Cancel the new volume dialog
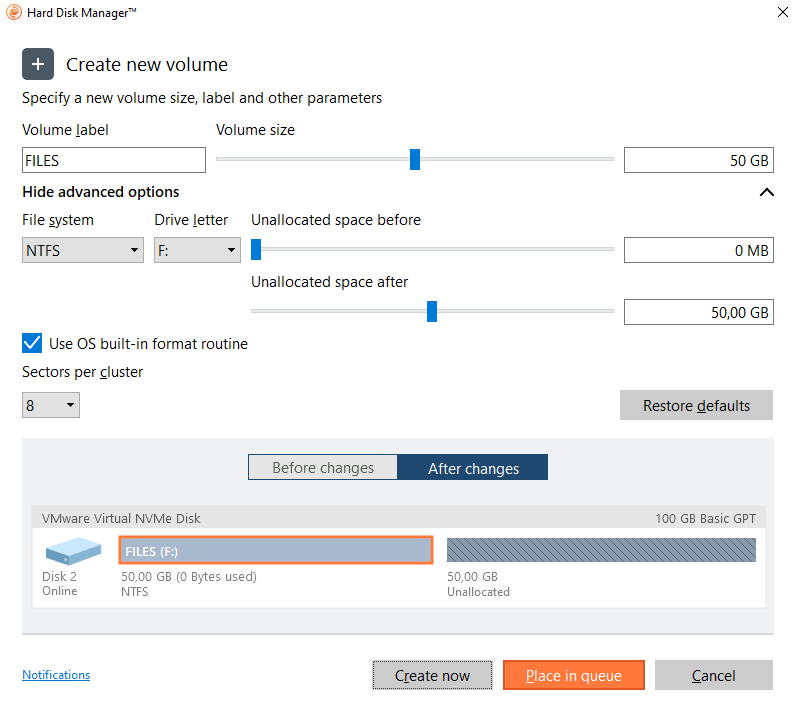The width and height of the screenshot is (796, 711). click(x=713, y=676)
